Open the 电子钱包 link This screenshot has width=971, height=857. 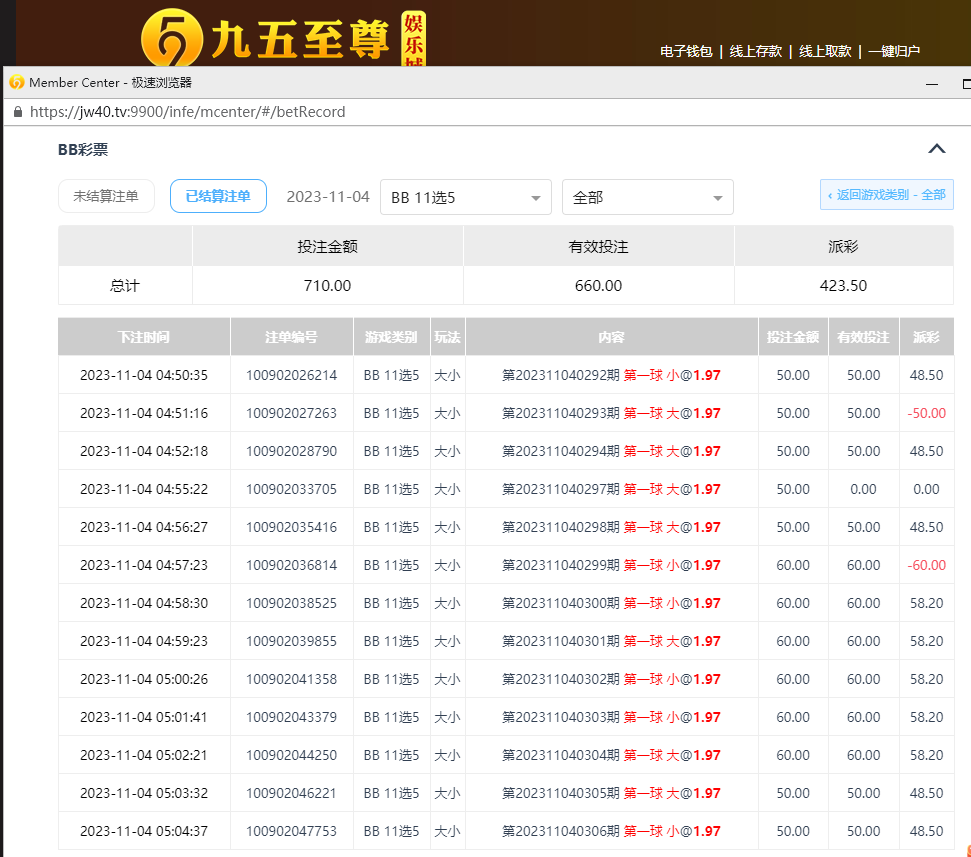[686, 51]
